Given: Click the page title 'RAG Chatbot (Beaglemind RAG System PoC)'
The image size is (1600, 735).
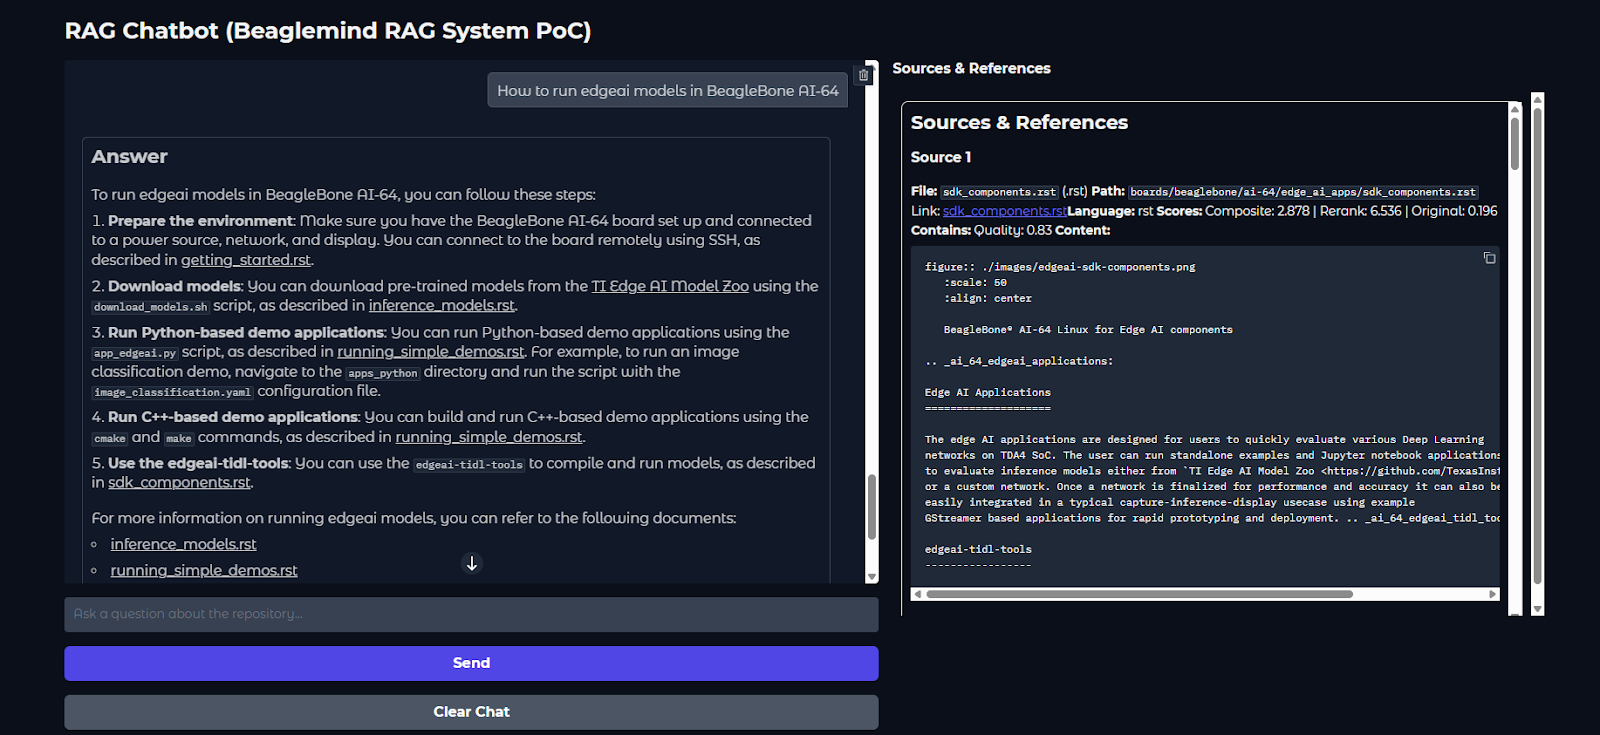Looking at the screenshot, I should (328, 31).
